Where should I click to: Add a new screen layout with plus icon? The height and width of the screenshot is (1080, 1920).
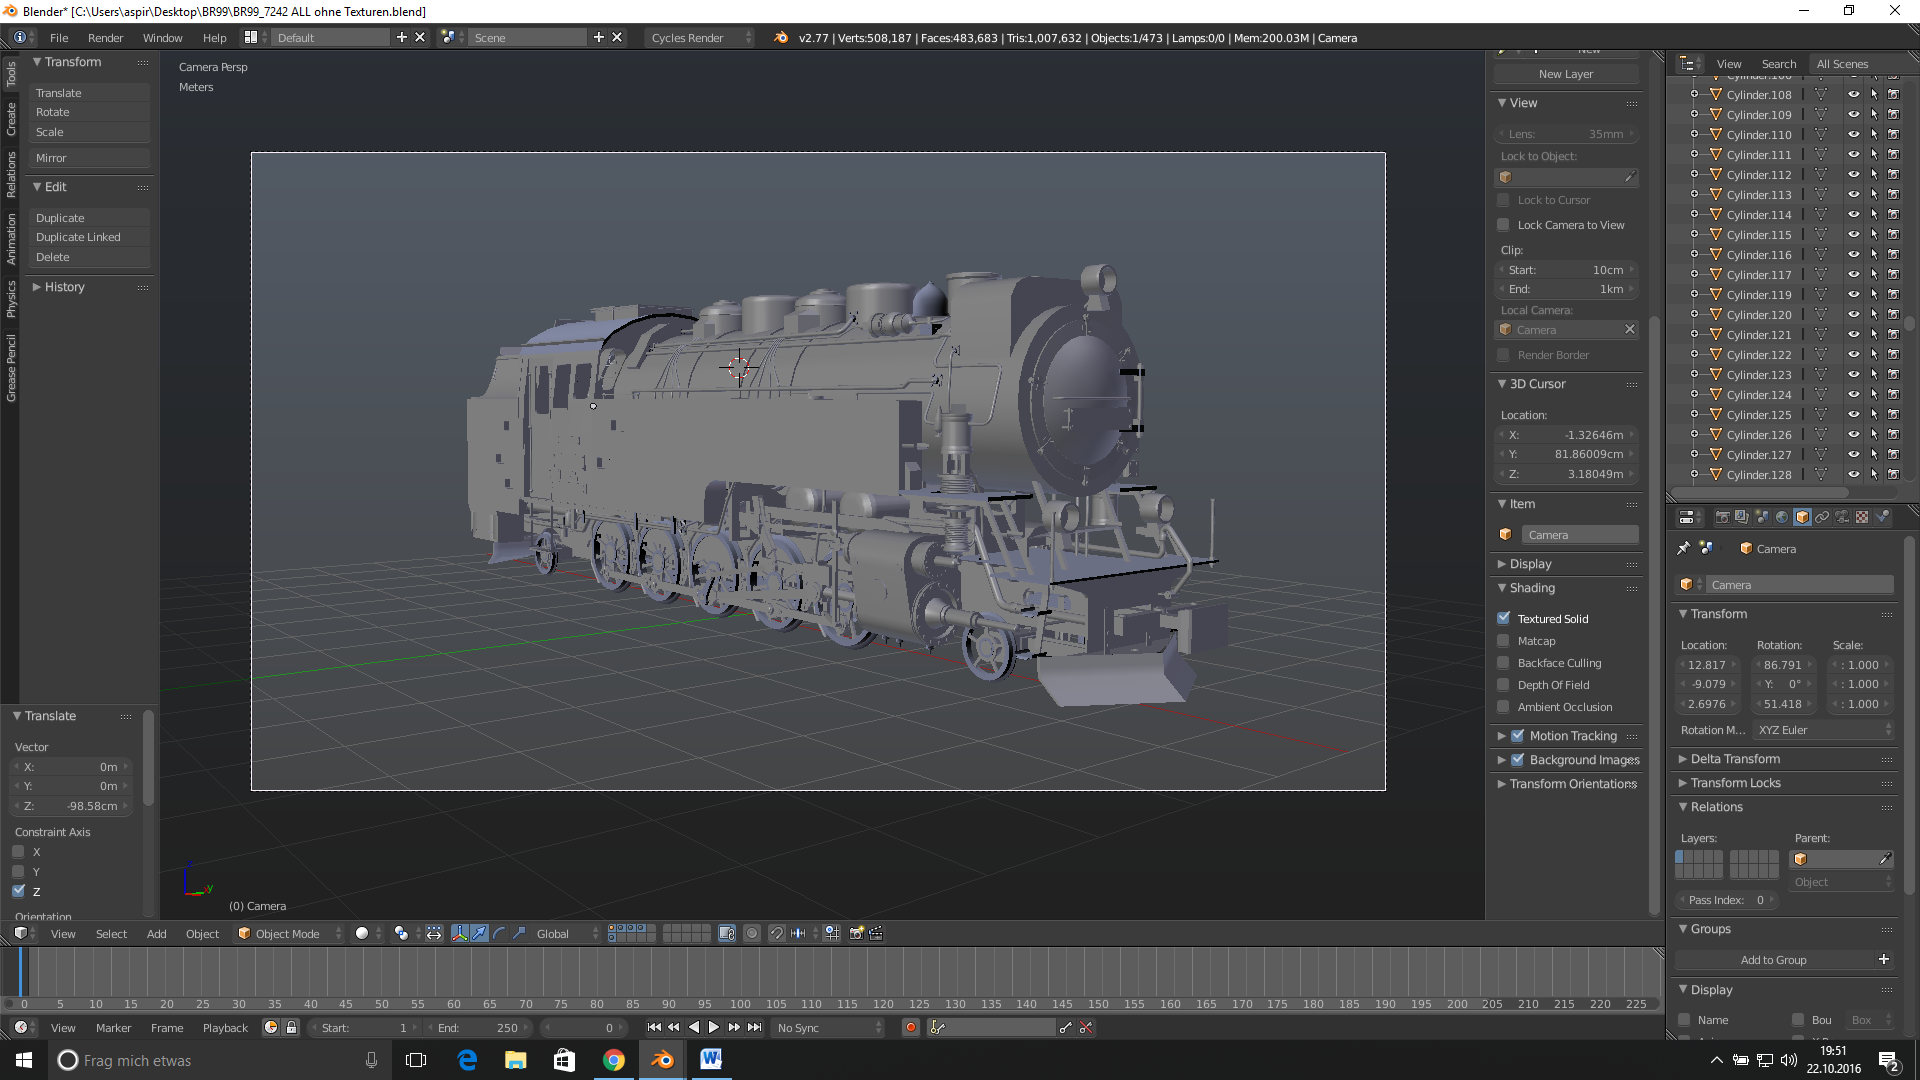point(402,37)
